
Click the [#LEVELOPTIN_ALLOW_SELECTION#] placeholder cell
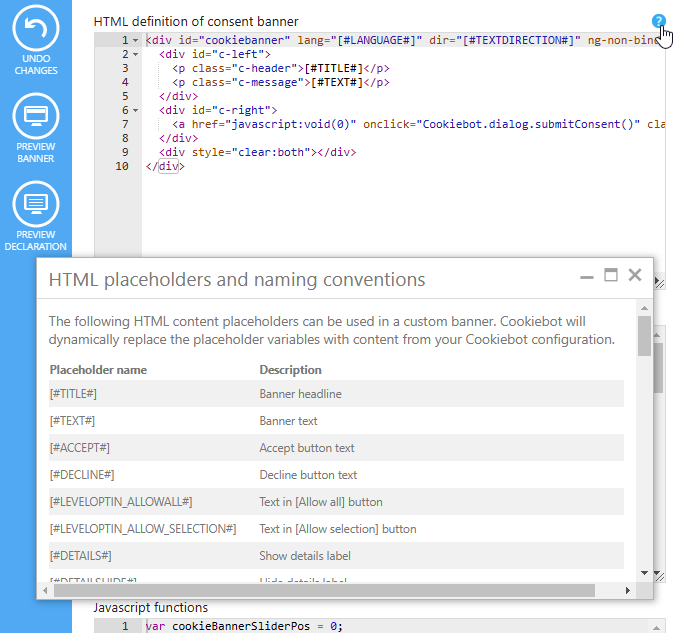[143, 529]
